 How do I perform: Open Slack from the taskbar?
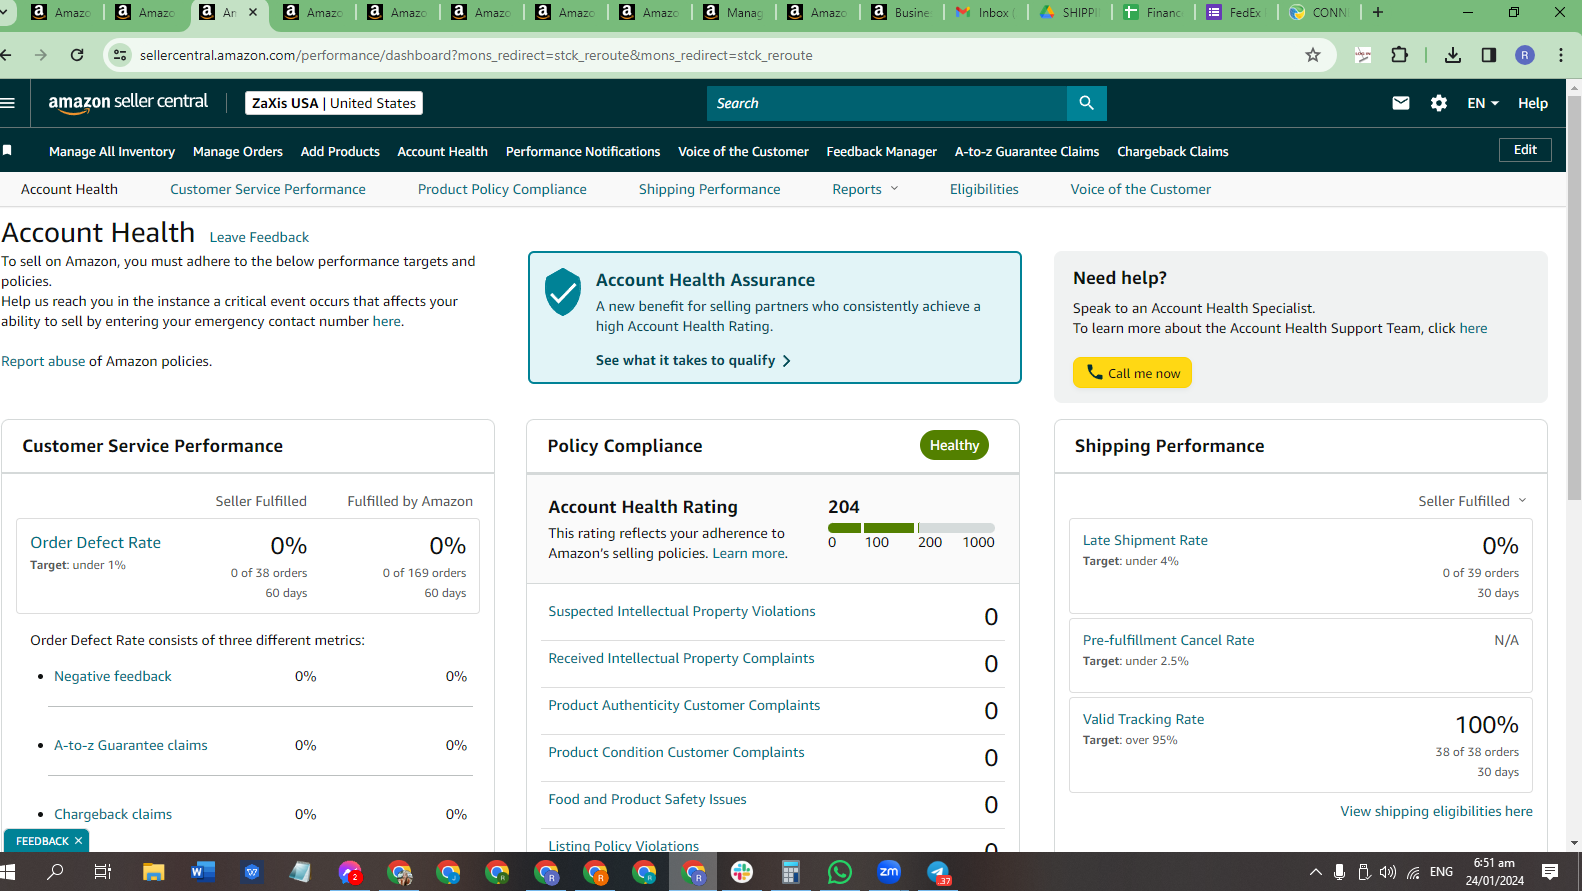pyautogui.click(x=742, y=872)
